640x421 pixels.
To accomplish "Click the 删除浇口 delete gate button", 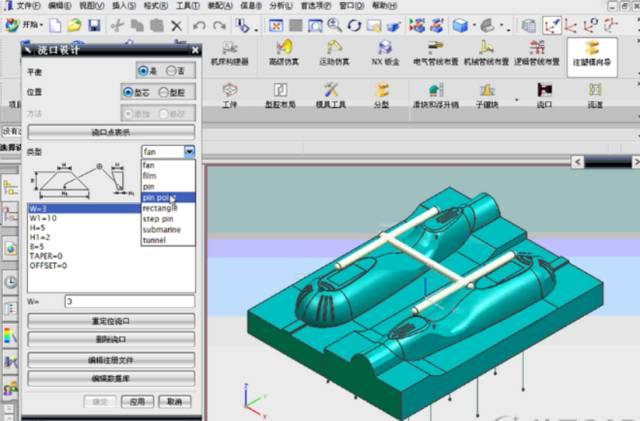I will point(111,339).
